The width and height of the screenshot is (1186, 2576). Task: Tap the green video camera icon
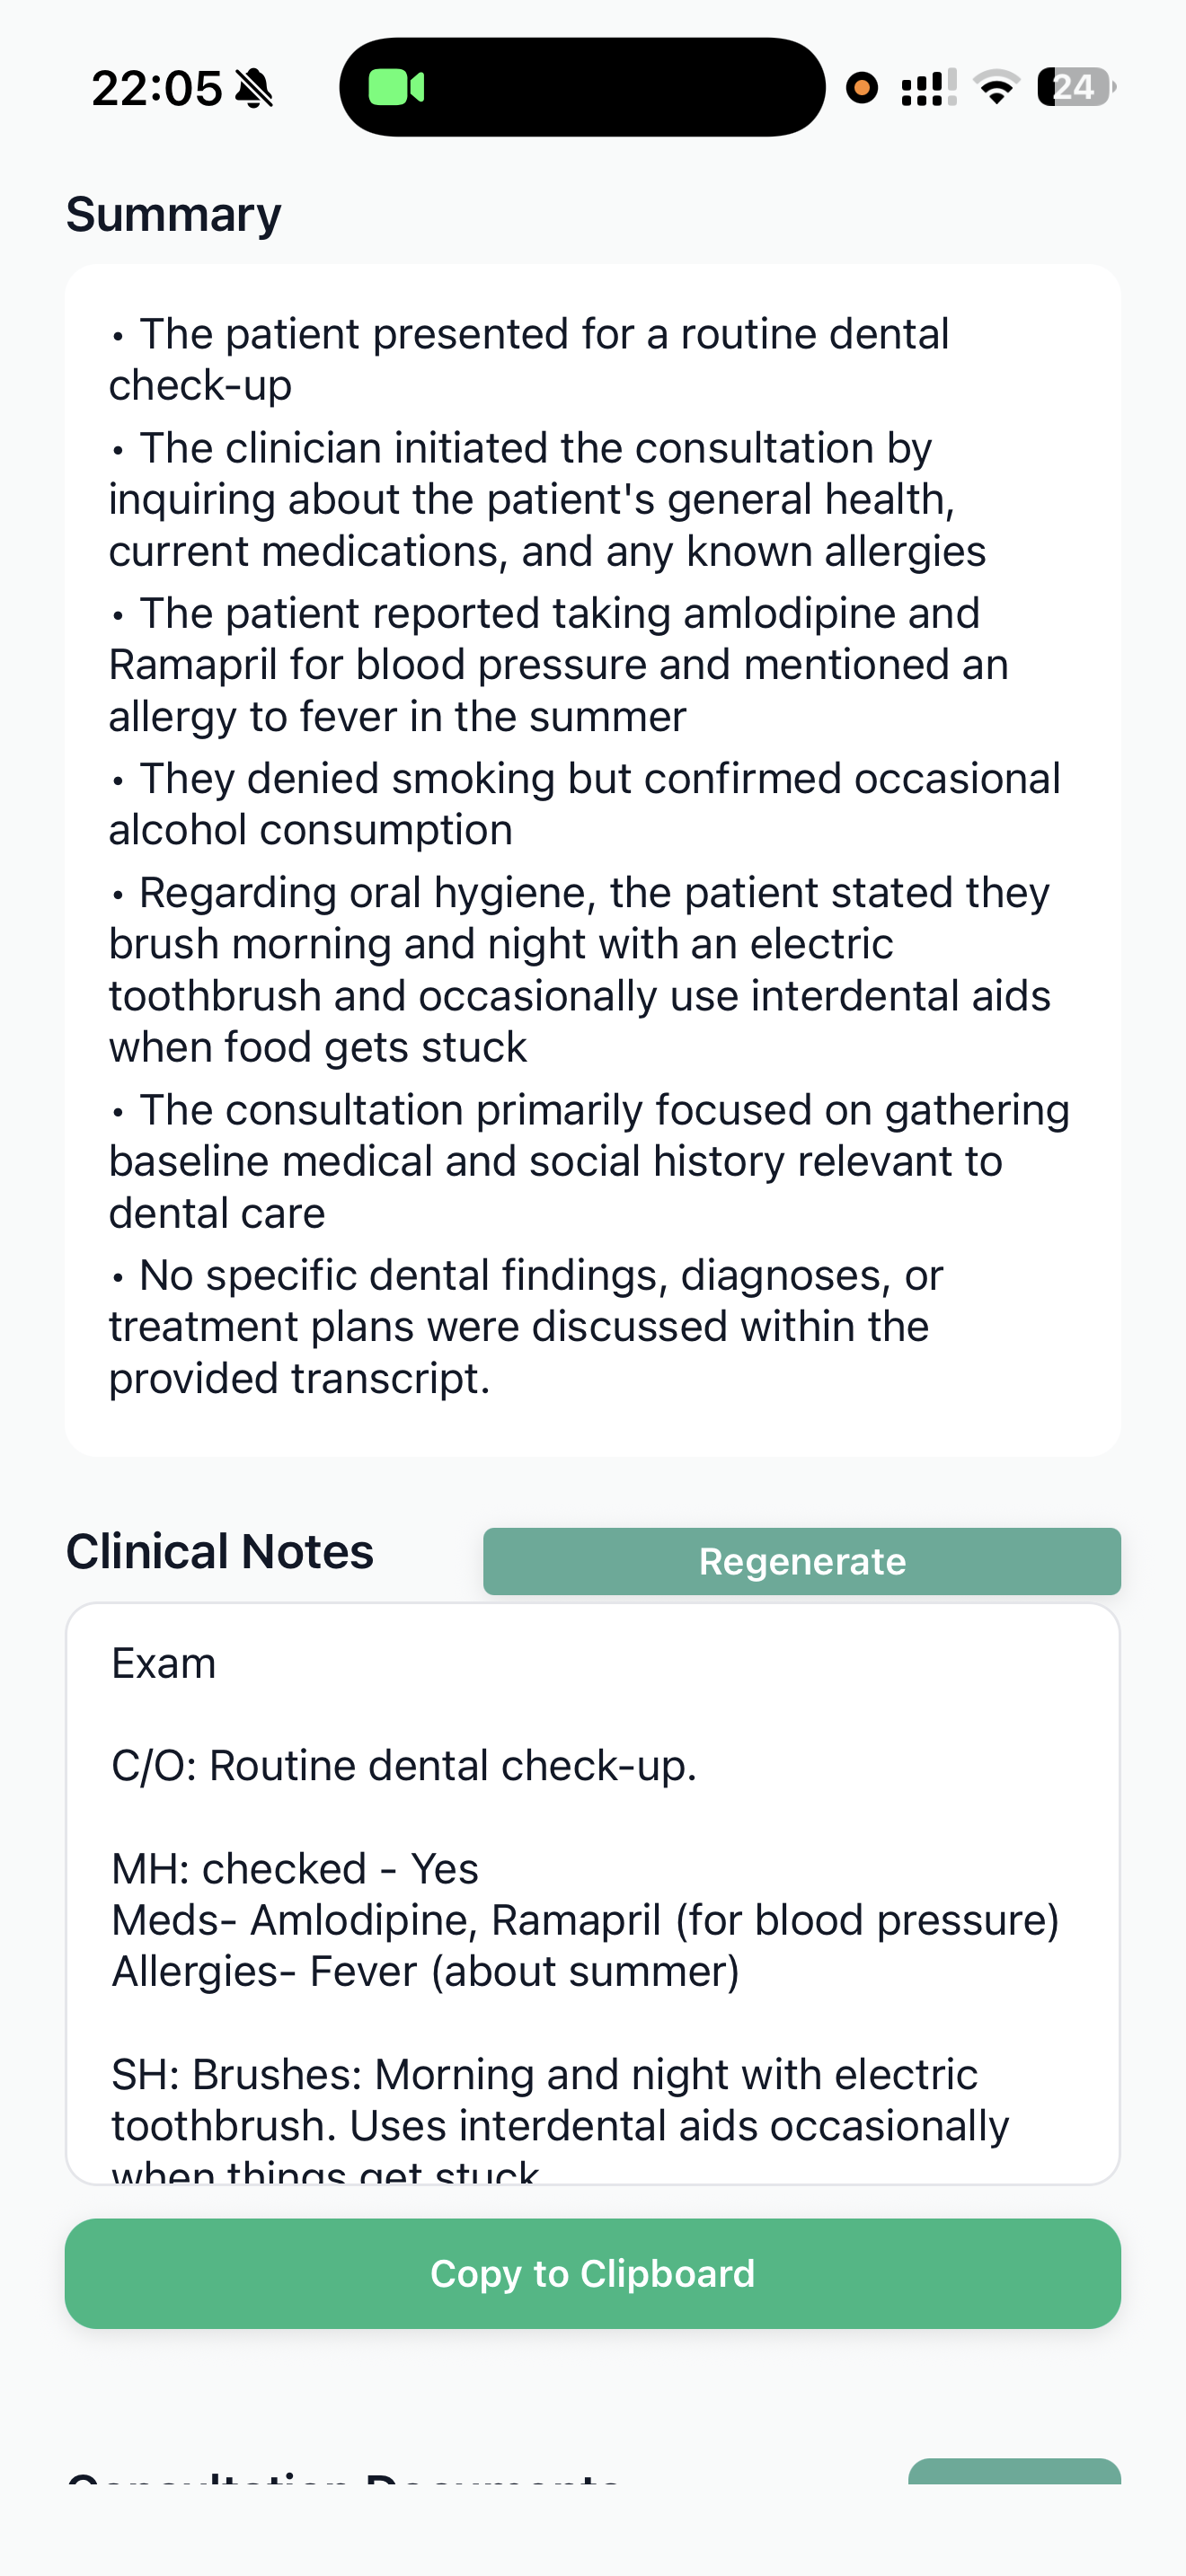coord(396,87)
